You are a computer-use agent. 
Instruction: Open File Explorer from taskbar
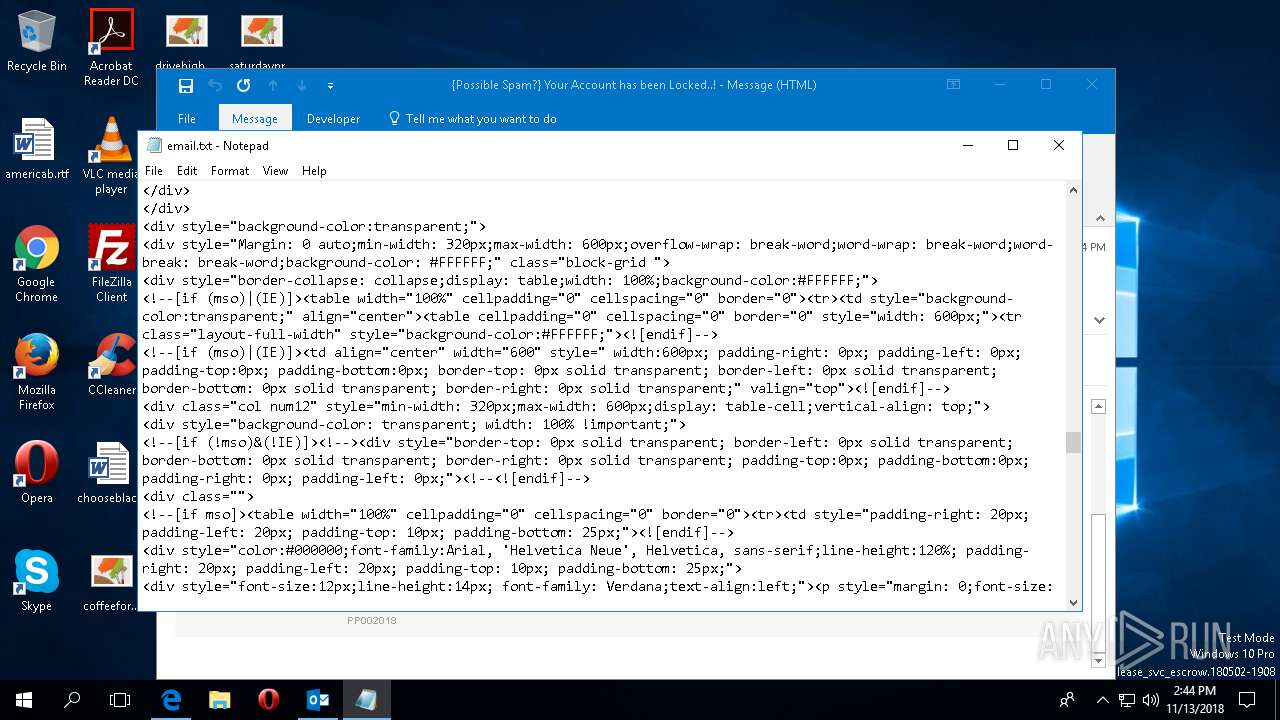(219, 700)
